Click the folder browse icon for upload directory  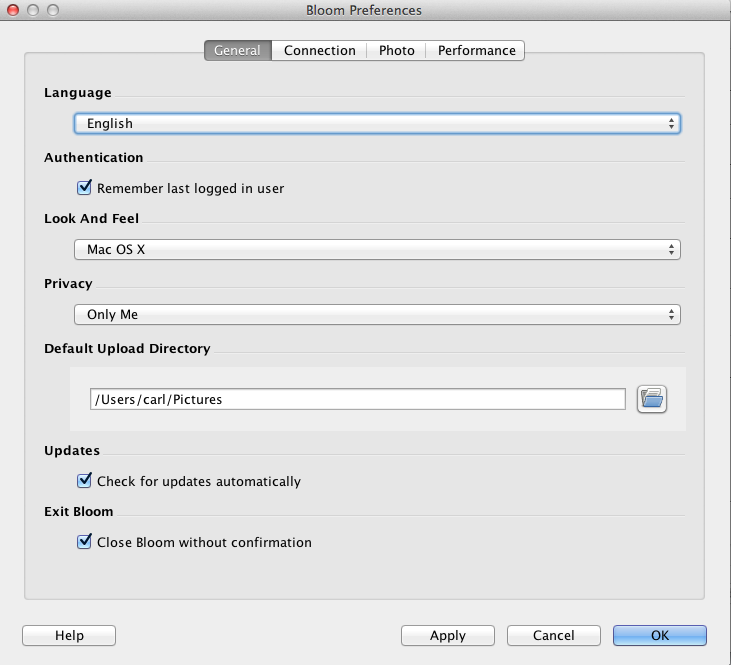coord(652,399)
